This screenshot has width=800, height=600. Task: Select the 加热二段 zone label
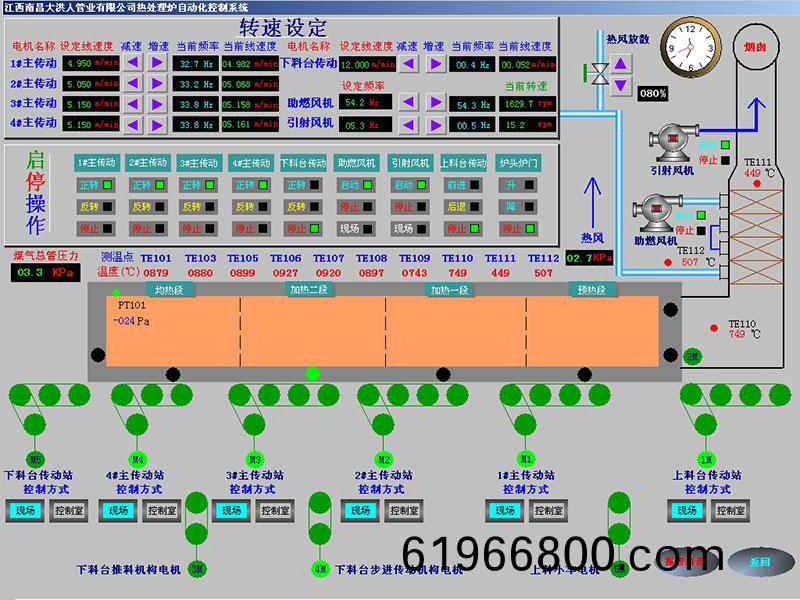[309, 290]
